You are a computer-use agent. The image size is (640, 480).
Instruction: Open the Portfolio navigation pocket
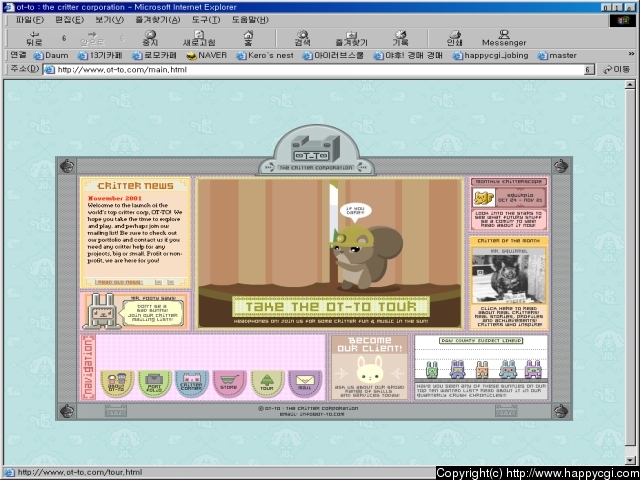pos(155,384)
